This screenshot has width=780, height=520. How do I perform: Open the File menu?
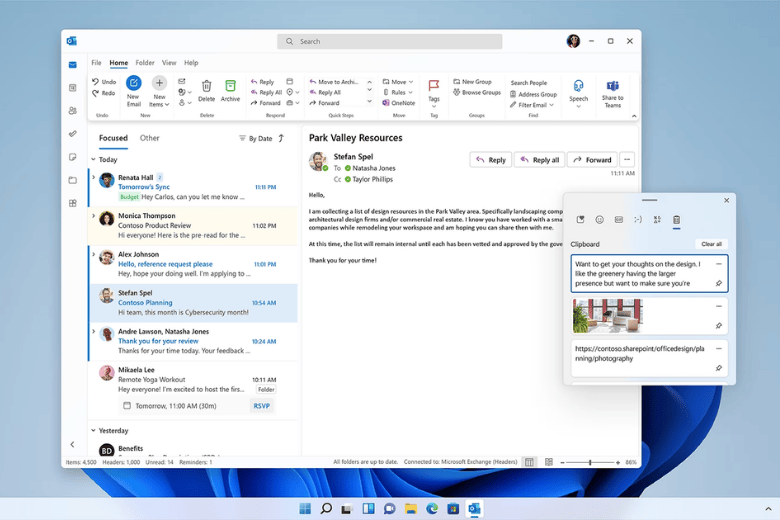97,63
